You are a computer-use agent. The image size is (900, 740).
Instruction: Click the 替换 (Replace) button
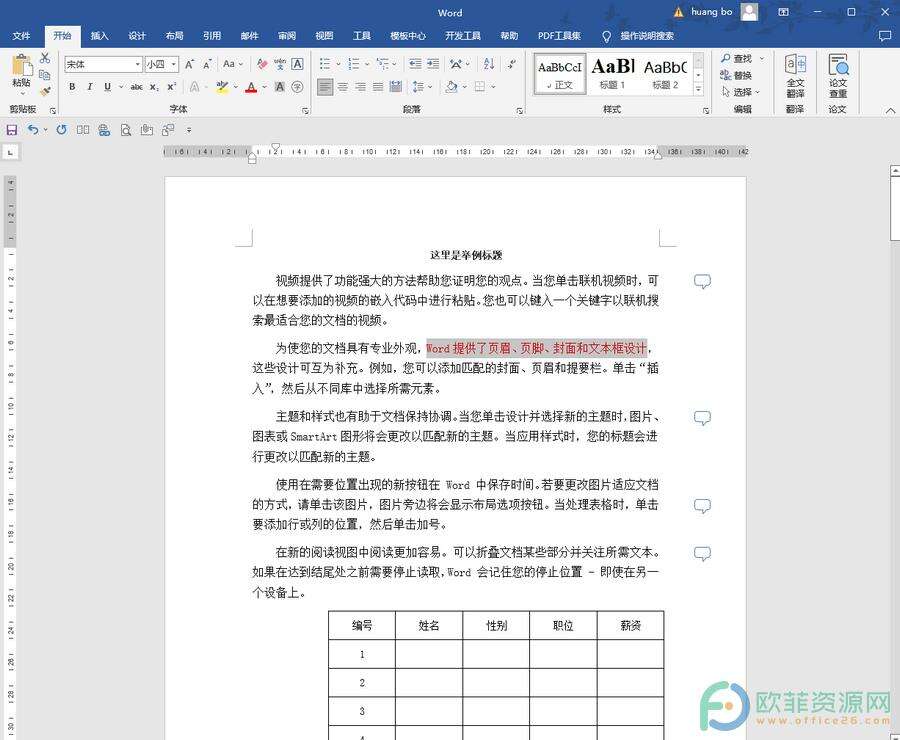(x=736, y=75)
